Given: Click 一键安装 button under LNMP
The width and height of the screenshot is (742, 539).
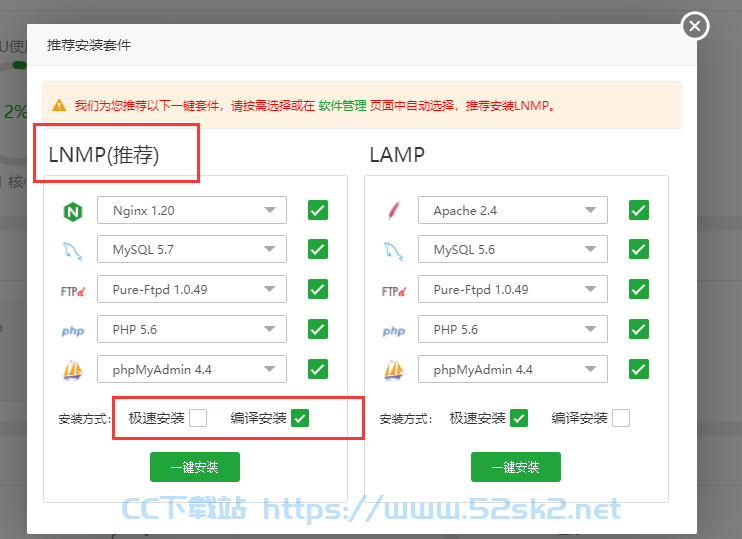Looking at the screenshot, I should pyautogui.click(x=195, y=467).
